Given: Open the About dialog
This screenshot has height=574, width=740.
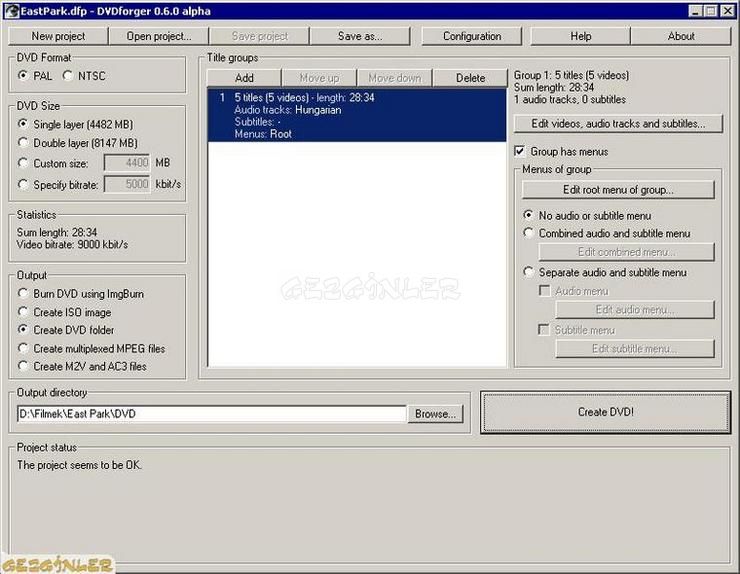Looking at the screenshot, I should (x=681, y=36).
